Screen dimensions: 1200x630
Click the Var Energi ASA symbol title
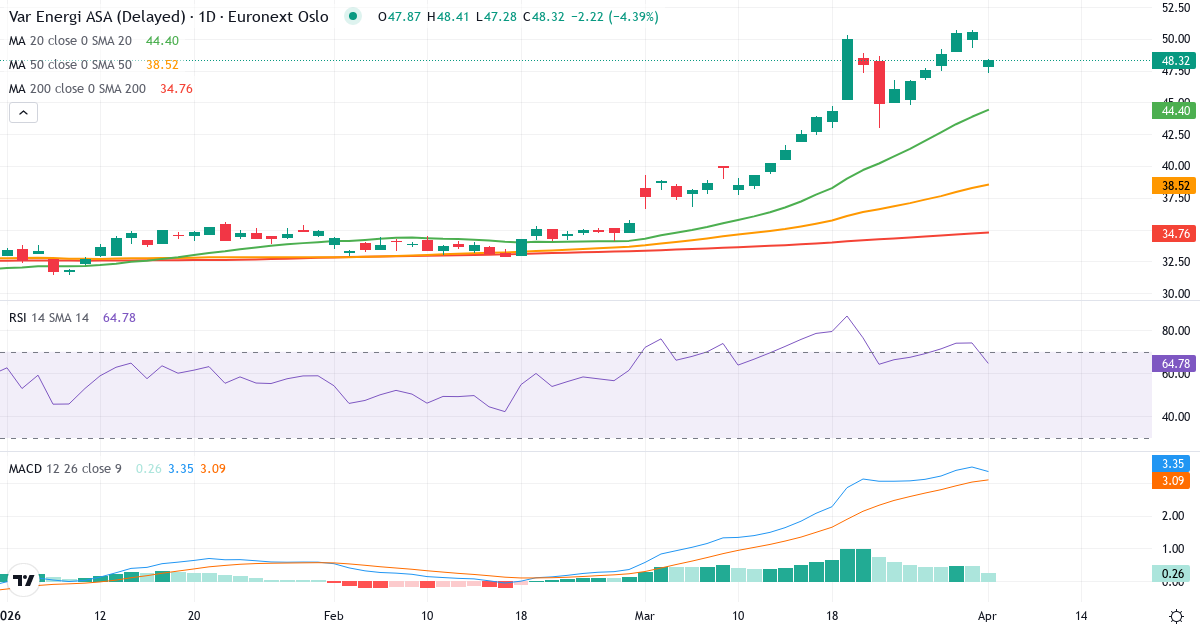click(168, 17)
